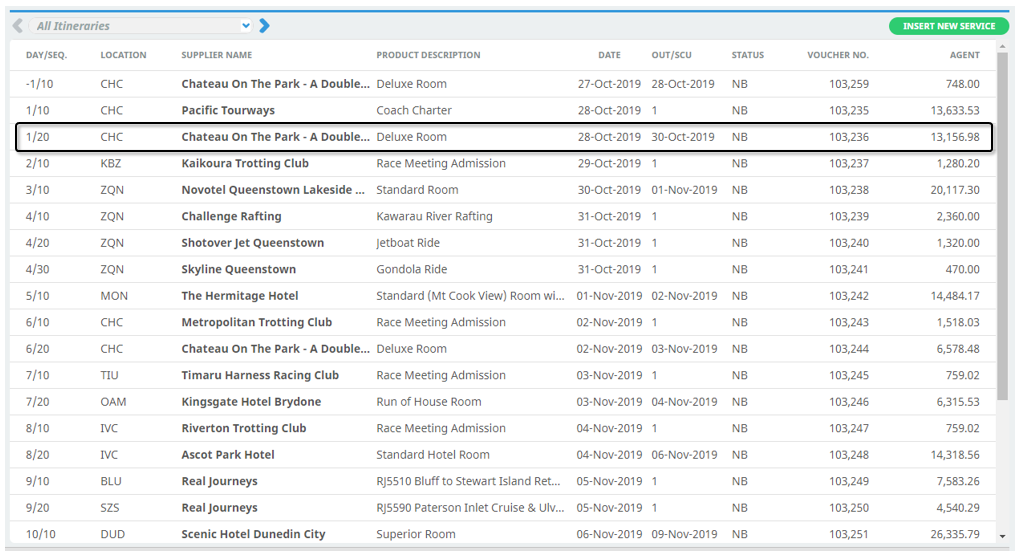Open Ascot Park Hotel service
This screenshot has height=555, width=1020.
pyautogui.click(x=228, y=455)
